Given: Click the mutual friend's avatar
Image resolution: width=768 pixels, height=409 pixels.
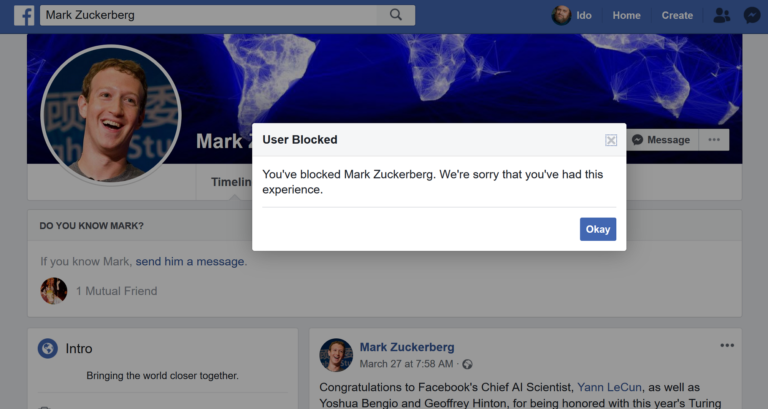Looking at the screenshot, I should tap(54, 291).
